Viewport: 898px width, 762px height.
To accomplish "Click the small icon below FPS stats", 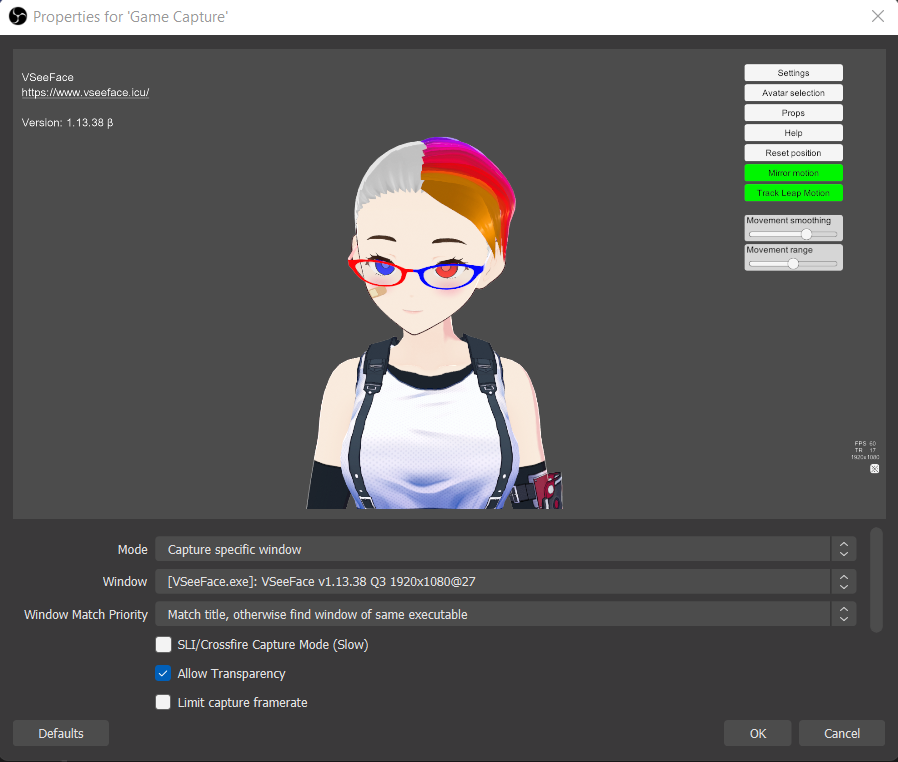I will point(874,469).
